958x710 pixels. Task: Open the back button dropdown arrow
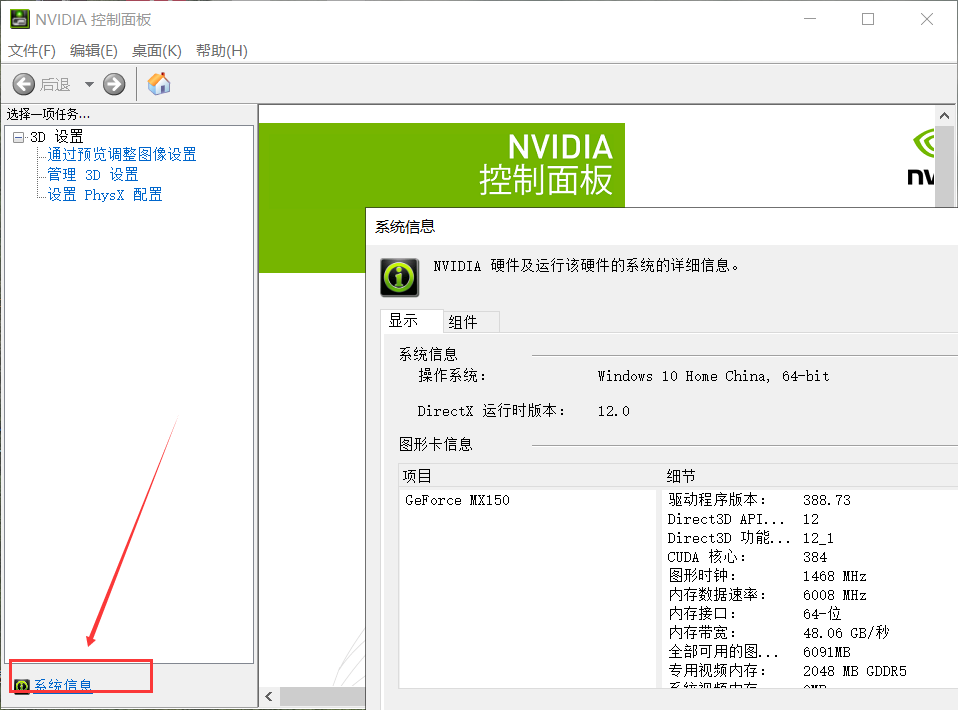[89, 84]
